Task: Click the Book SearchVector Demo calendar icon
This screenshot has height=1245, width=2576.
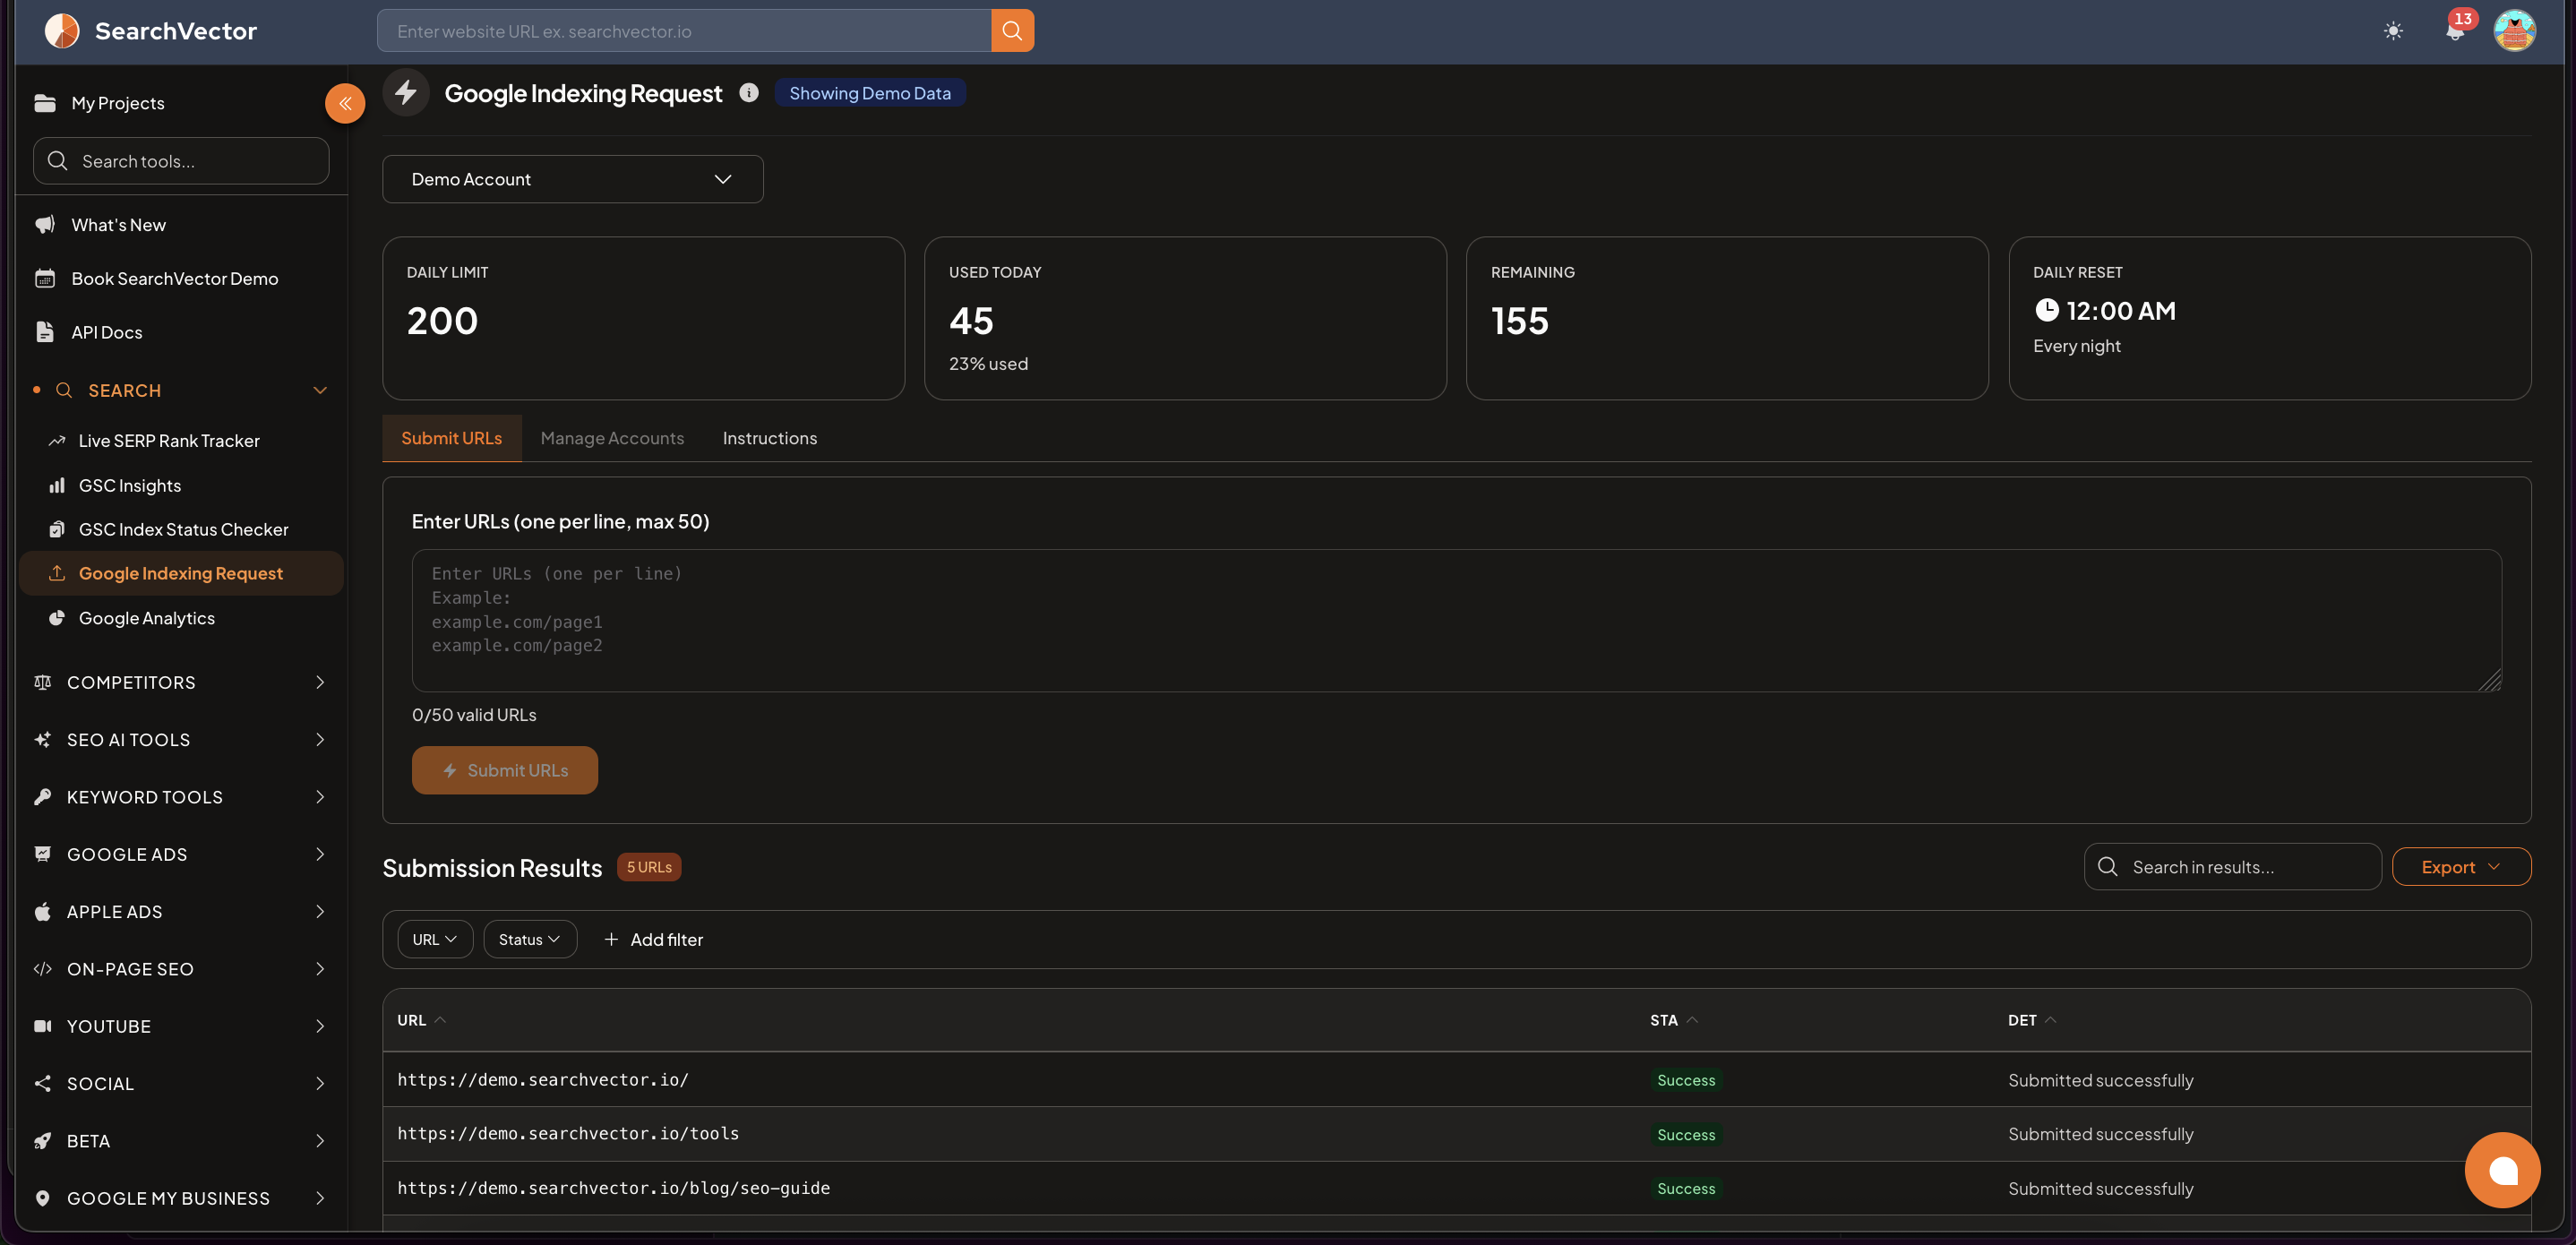Action: pyautogui.click(x=45, y=279)
